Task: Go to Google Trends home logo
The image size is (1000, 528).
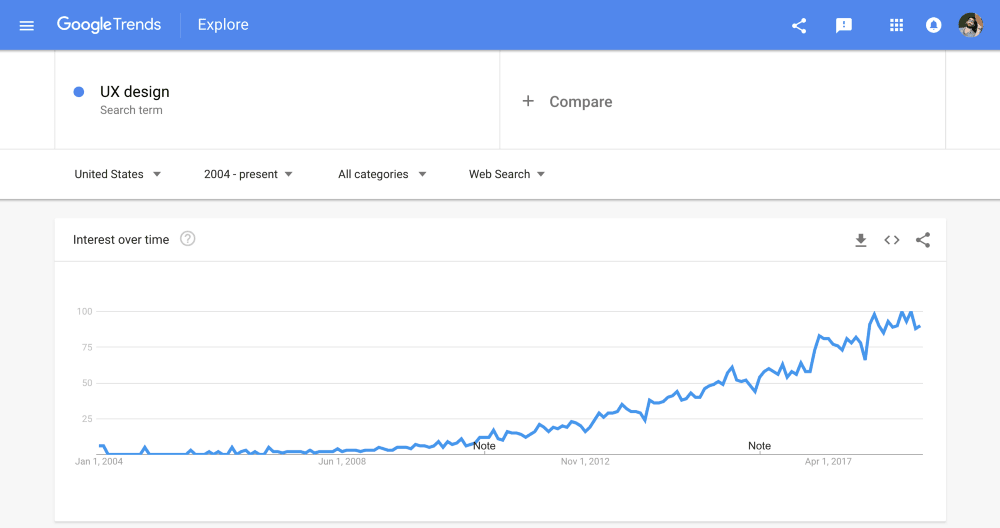Action: [109, 25]
